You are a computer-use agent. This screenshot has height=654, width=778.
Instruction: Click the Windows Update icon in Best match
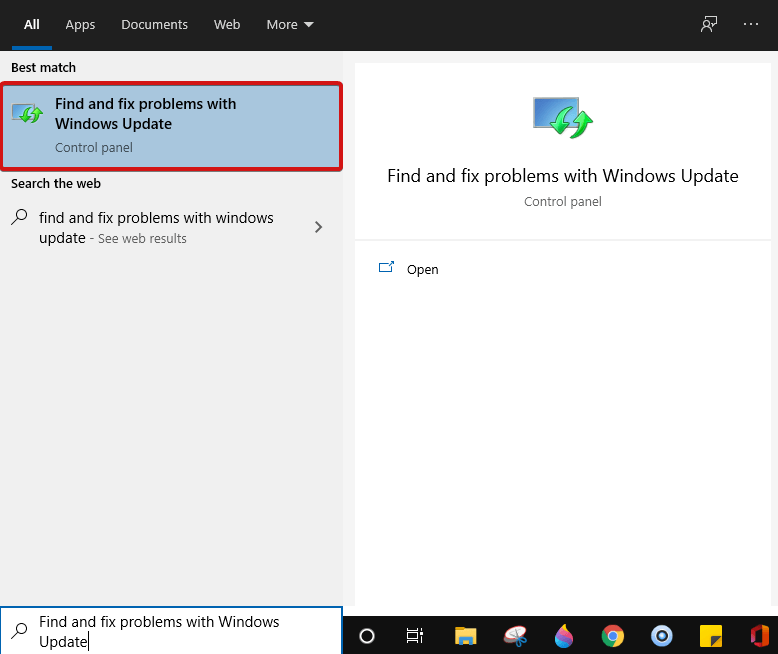27,113
